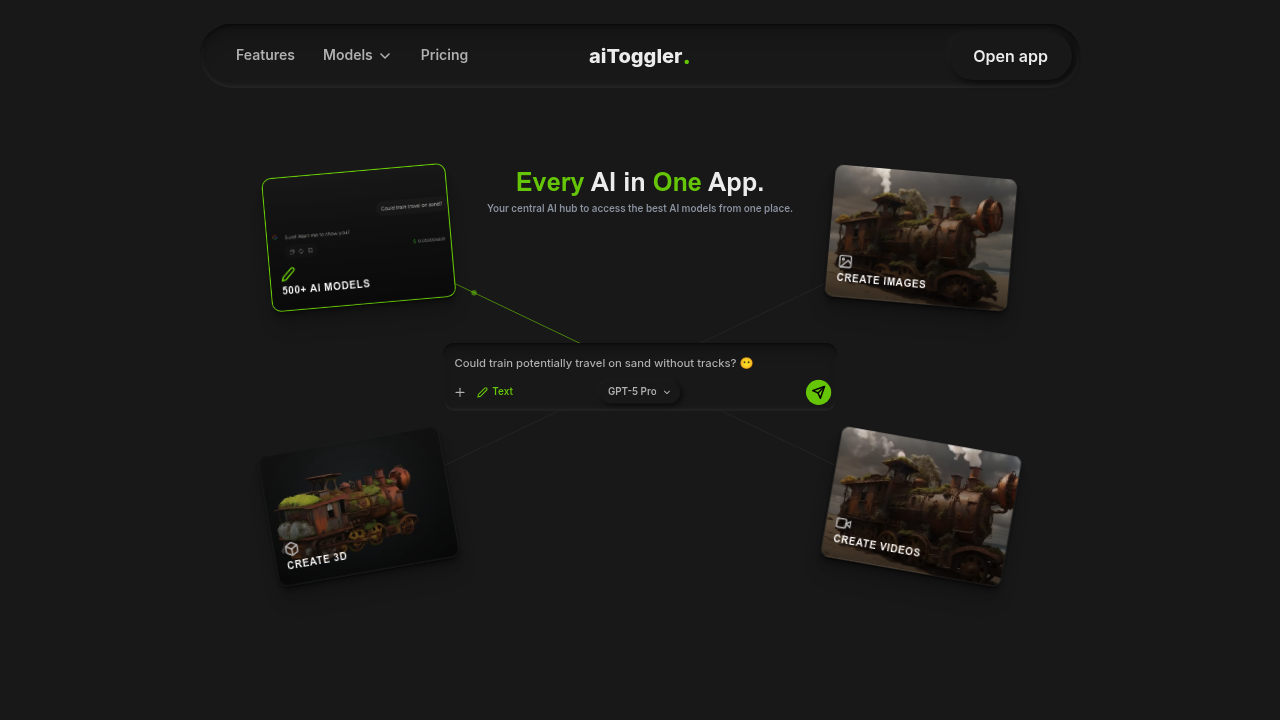Open the GPT-5 Pro model selector
The width and height of the screenshot is (1280, 720).
pos(634,391)
